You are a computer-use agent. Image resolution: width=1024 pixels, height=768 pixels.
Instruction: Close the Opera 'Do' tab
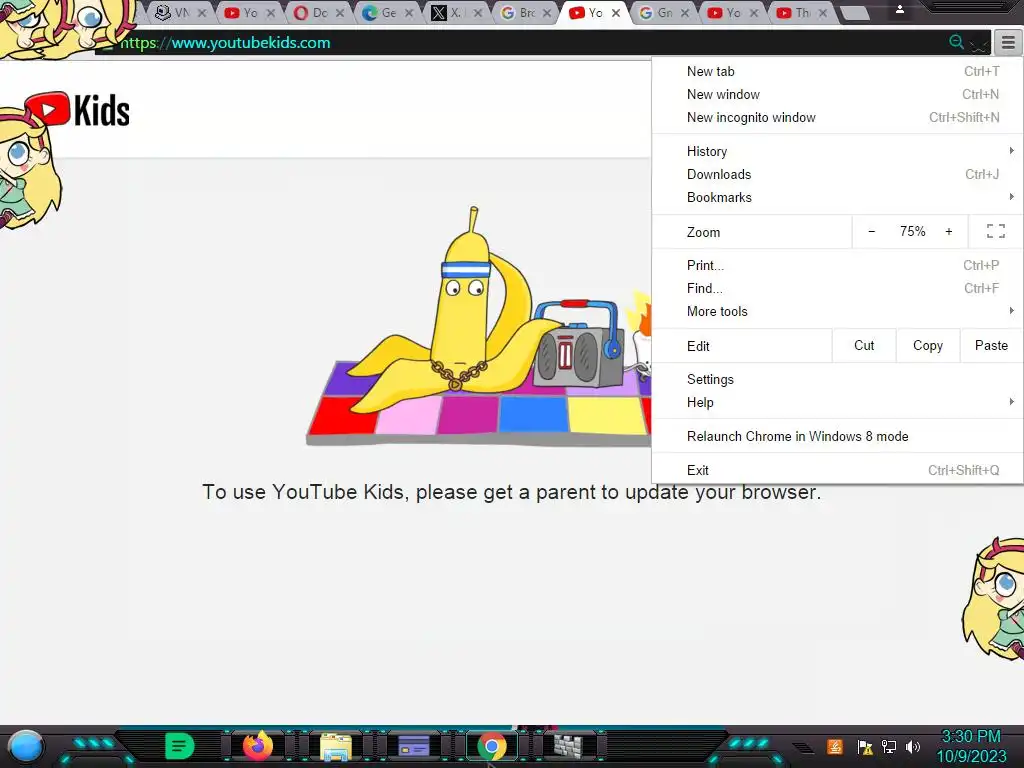coord(340,13)
